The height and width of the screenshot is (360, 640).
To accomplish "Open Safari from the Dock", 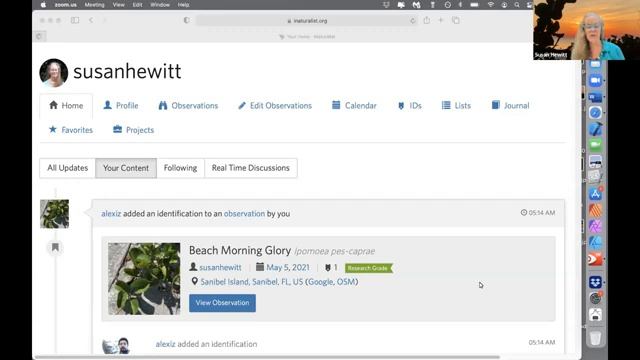I will click(x=596, y=112).
